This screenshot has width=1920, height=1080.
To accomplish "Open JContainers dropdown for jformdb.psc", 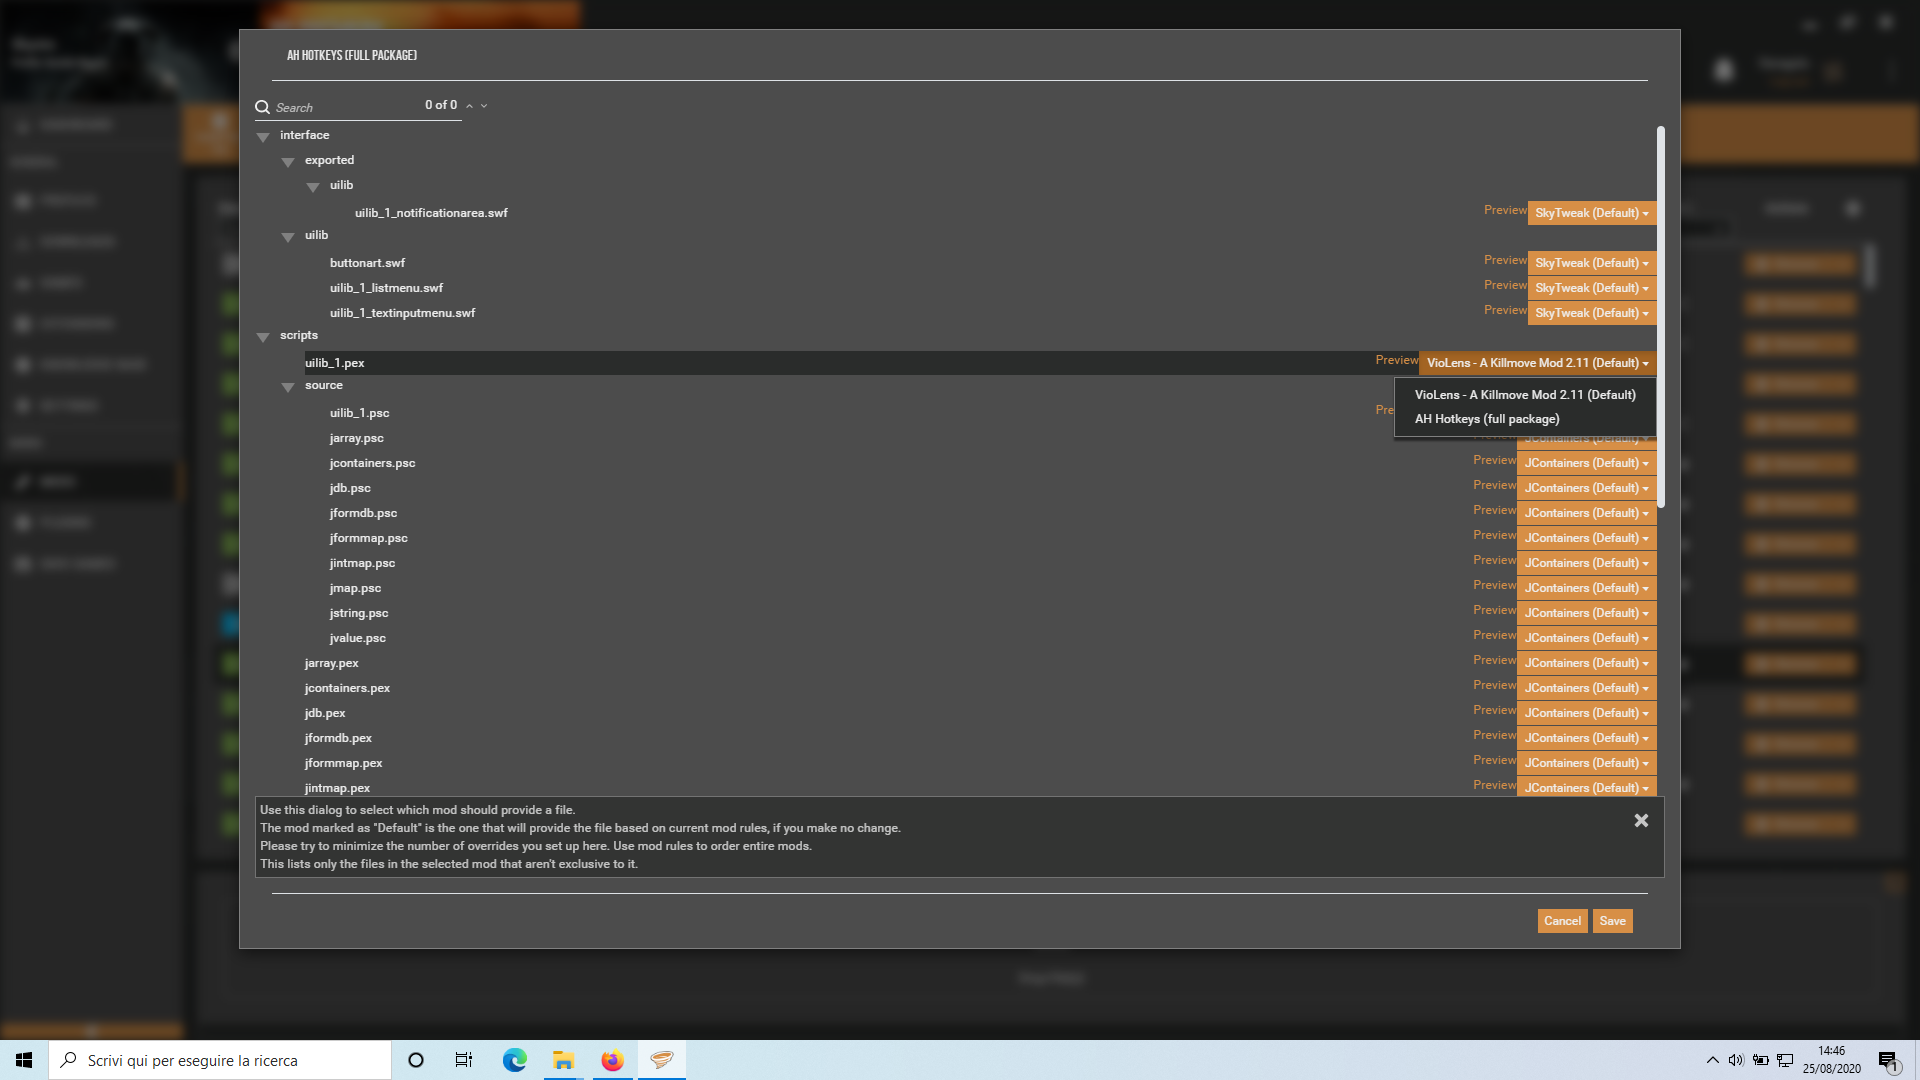I will [x=1587, y=513].
